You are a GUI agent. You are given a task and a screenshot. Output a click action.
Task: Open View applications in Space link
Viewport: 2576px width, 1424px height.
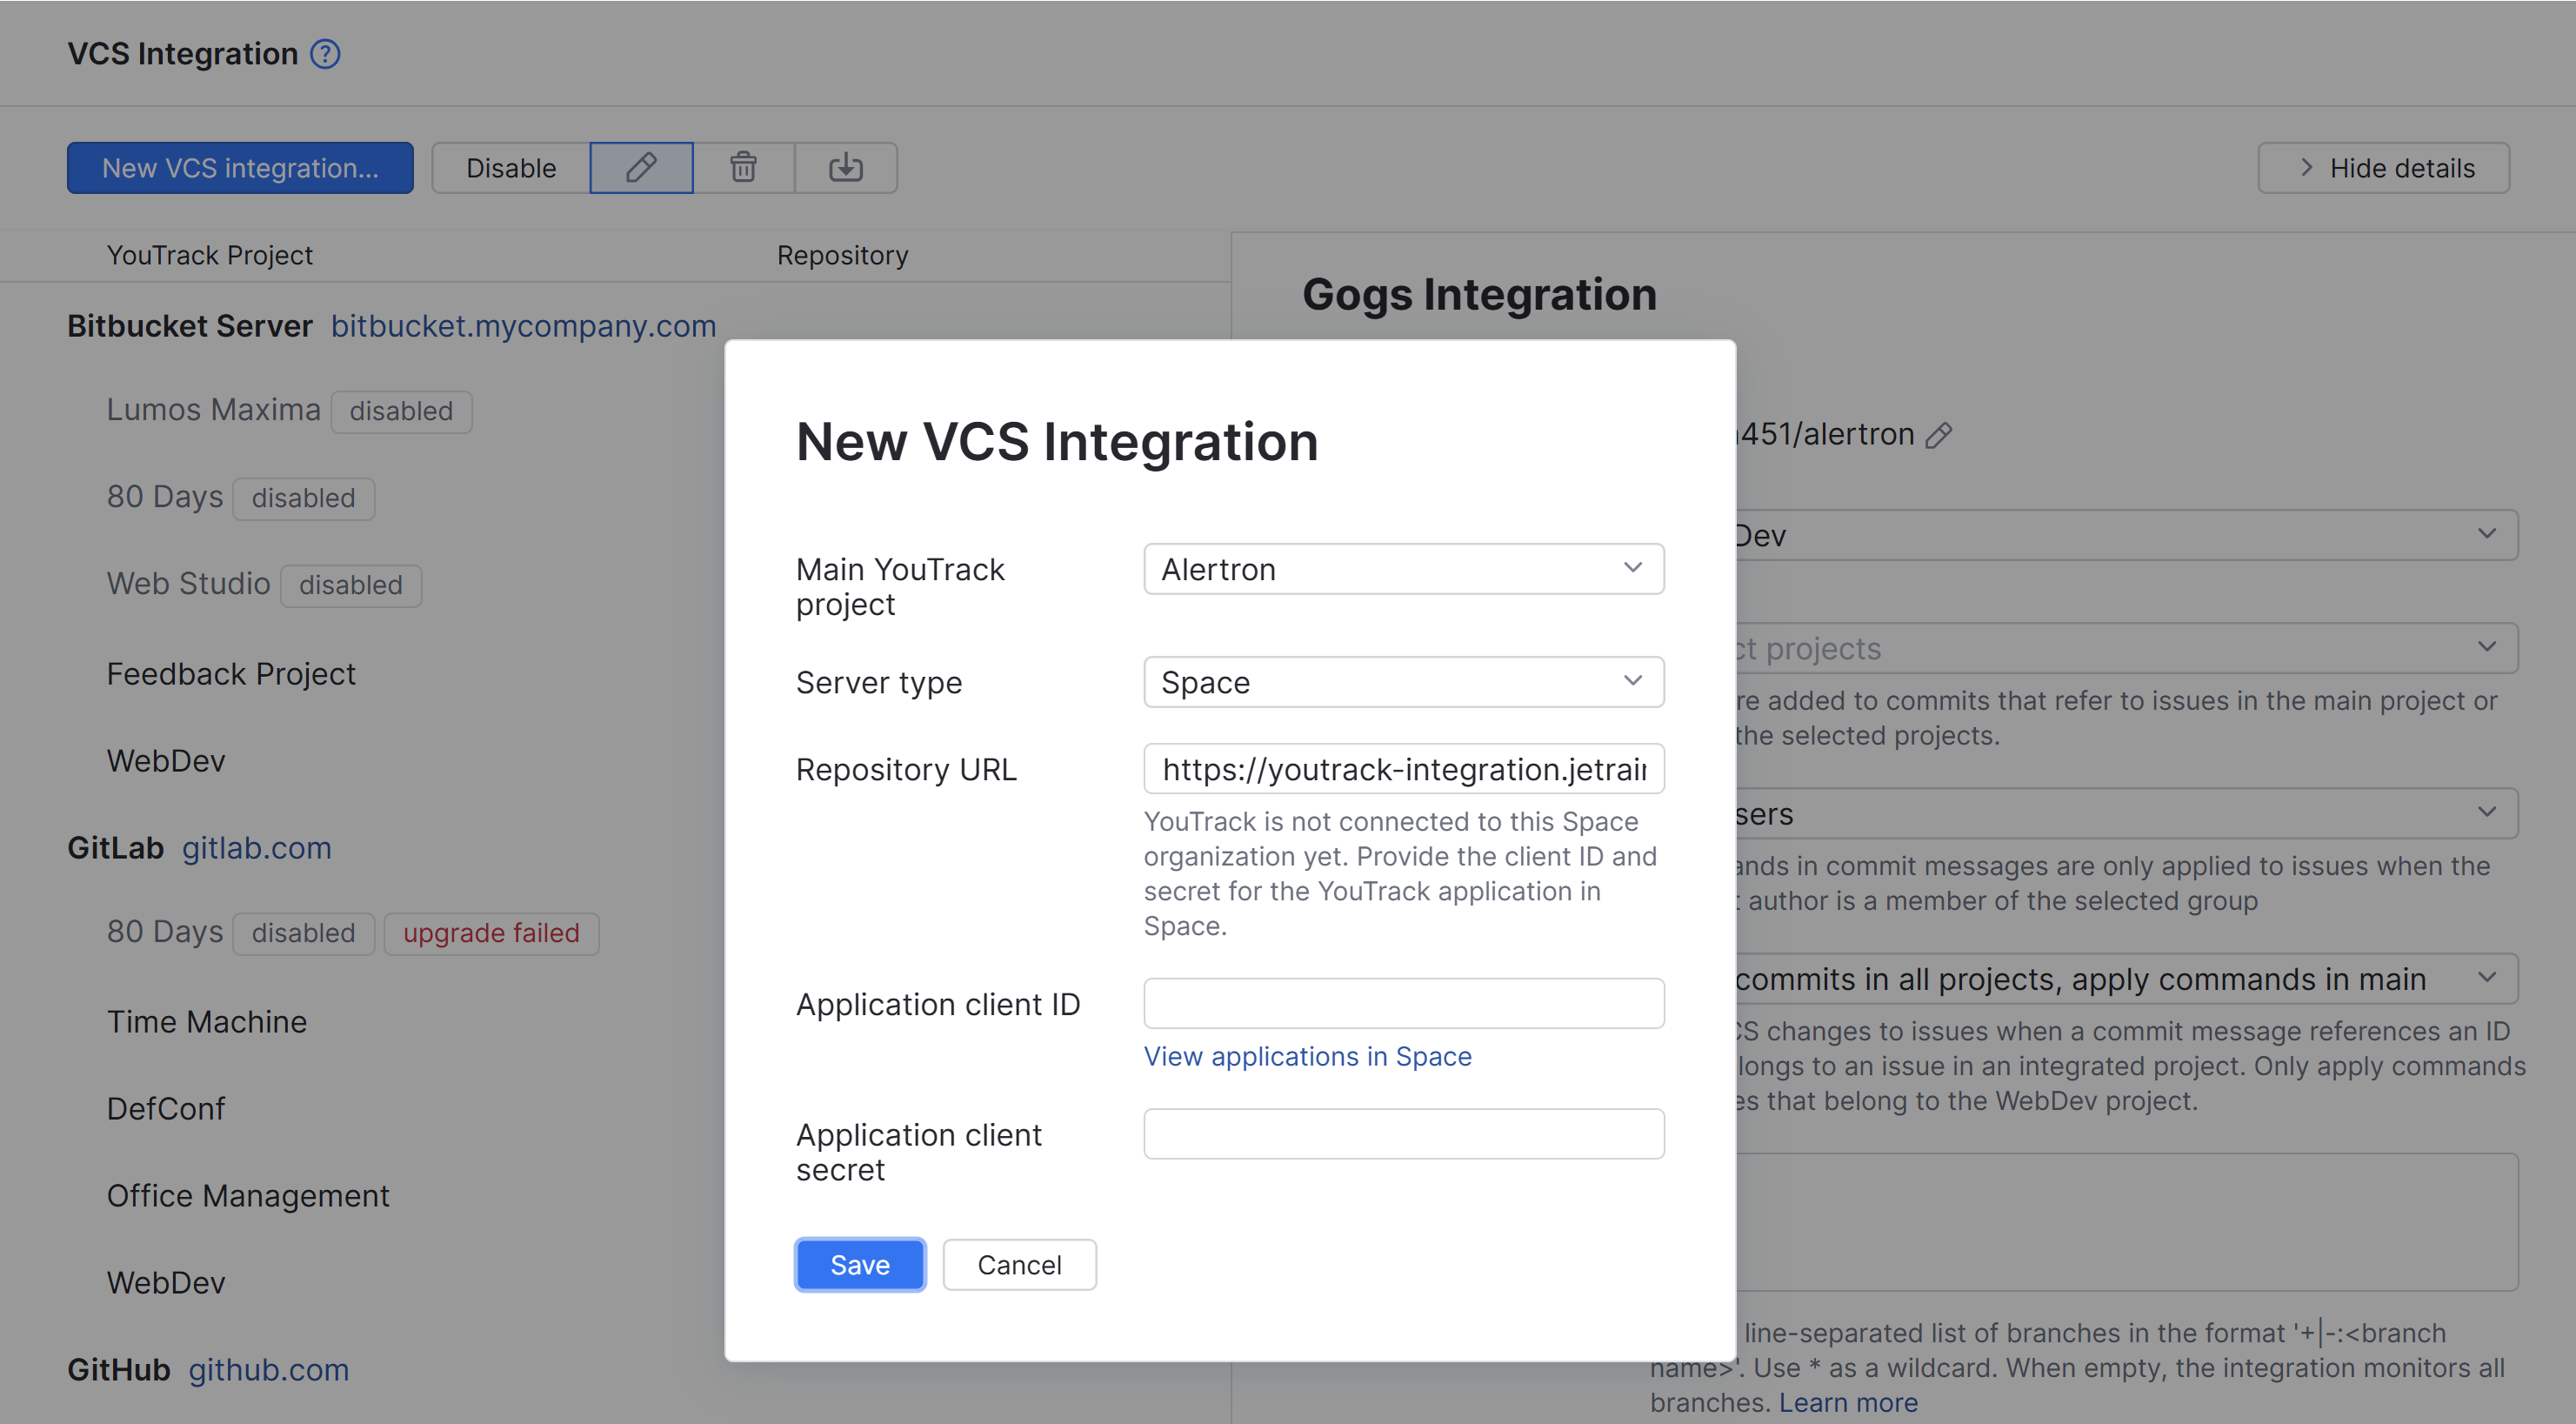(1307, 1056)
